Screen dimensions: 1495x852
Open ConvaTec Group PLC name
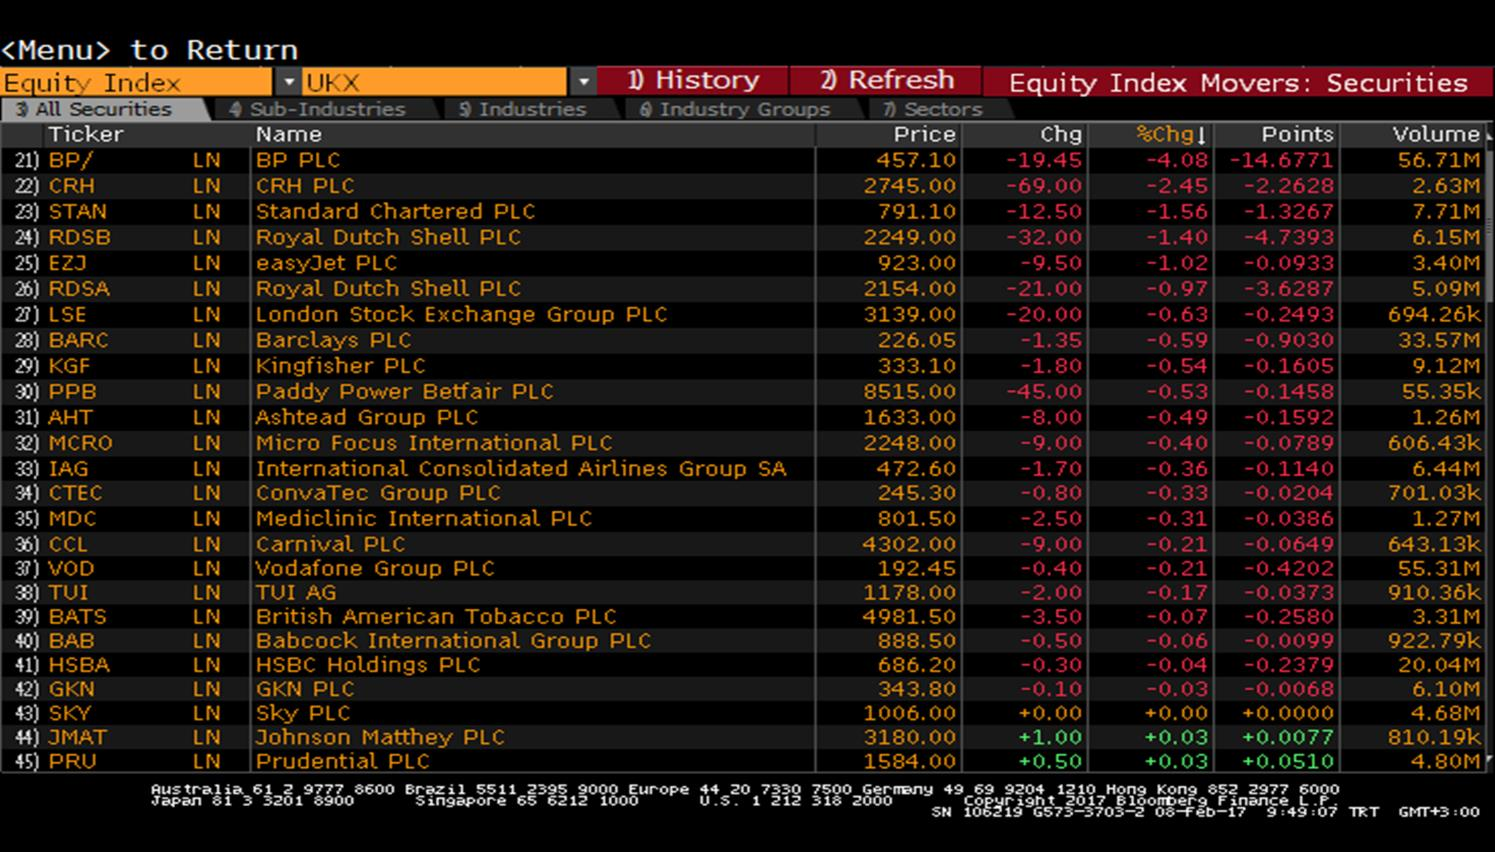coord(378,493)
